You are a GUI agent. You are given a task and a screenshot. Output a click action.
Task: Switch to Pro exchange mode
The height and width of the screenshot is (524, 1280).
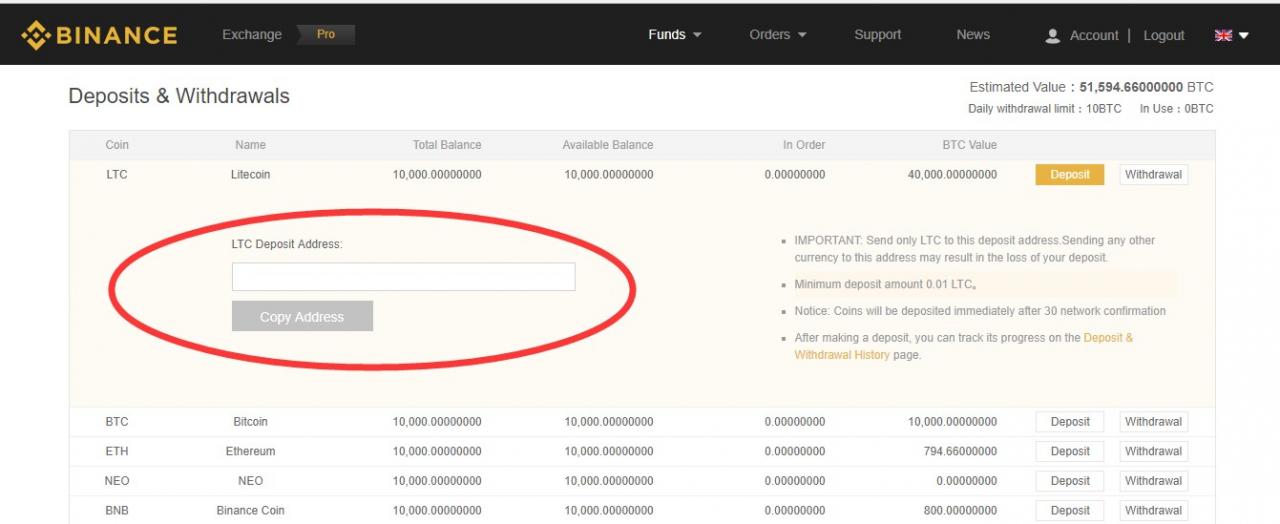tap(326, 34)
